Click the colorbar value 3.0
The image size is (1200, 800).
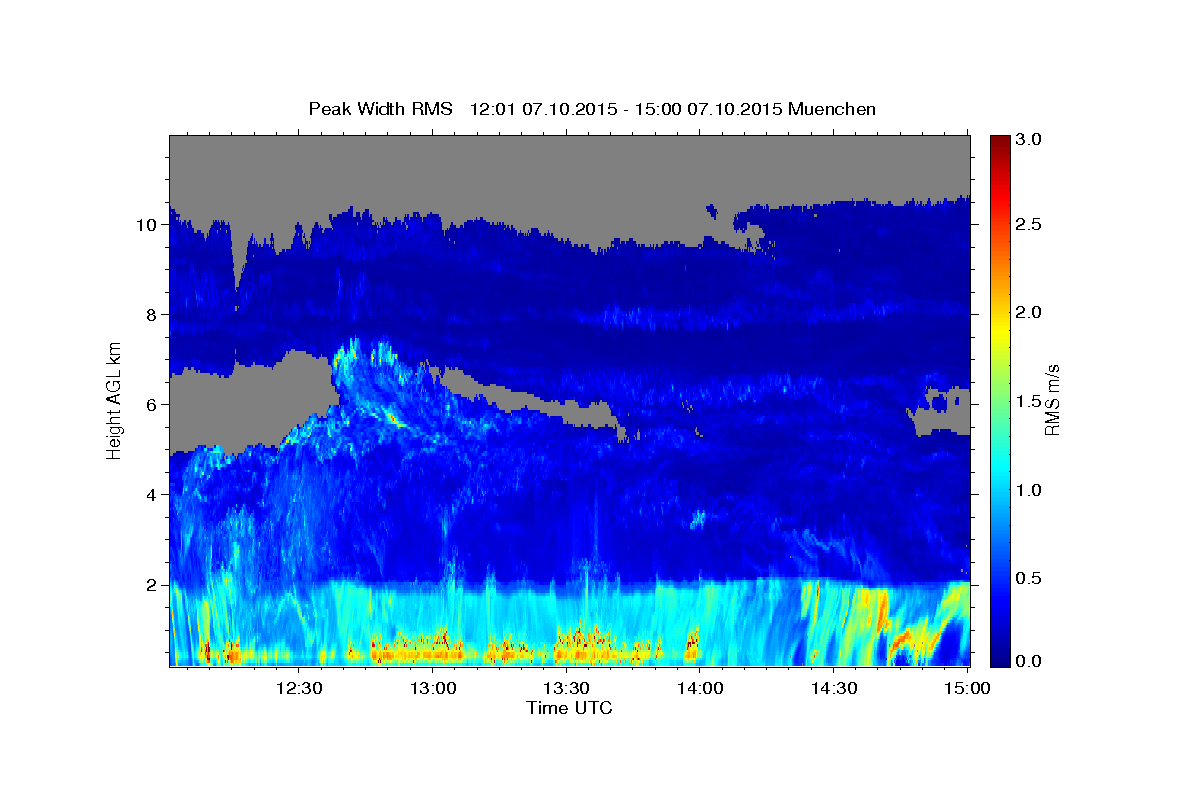pos(1030,140)
